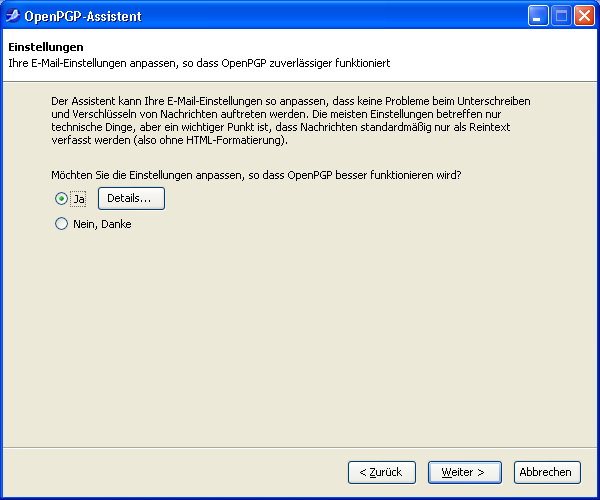The width and height of the screenshot is (600, 500).
Task: Click the "OpenPGP-Assistent" window title text
Action: point(83,16)
